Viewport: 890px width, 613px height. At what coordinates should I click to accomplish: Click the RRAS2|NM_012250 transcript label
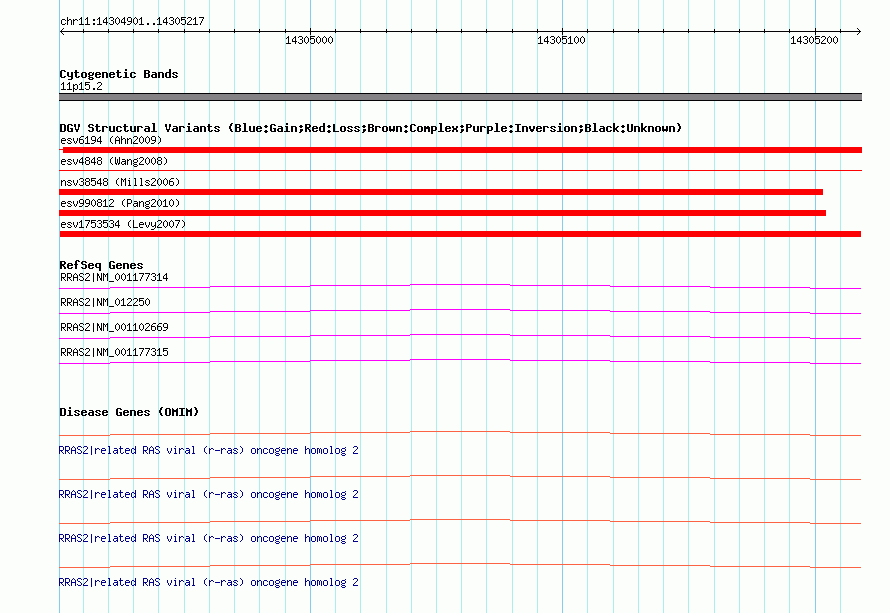pos(105,303)
